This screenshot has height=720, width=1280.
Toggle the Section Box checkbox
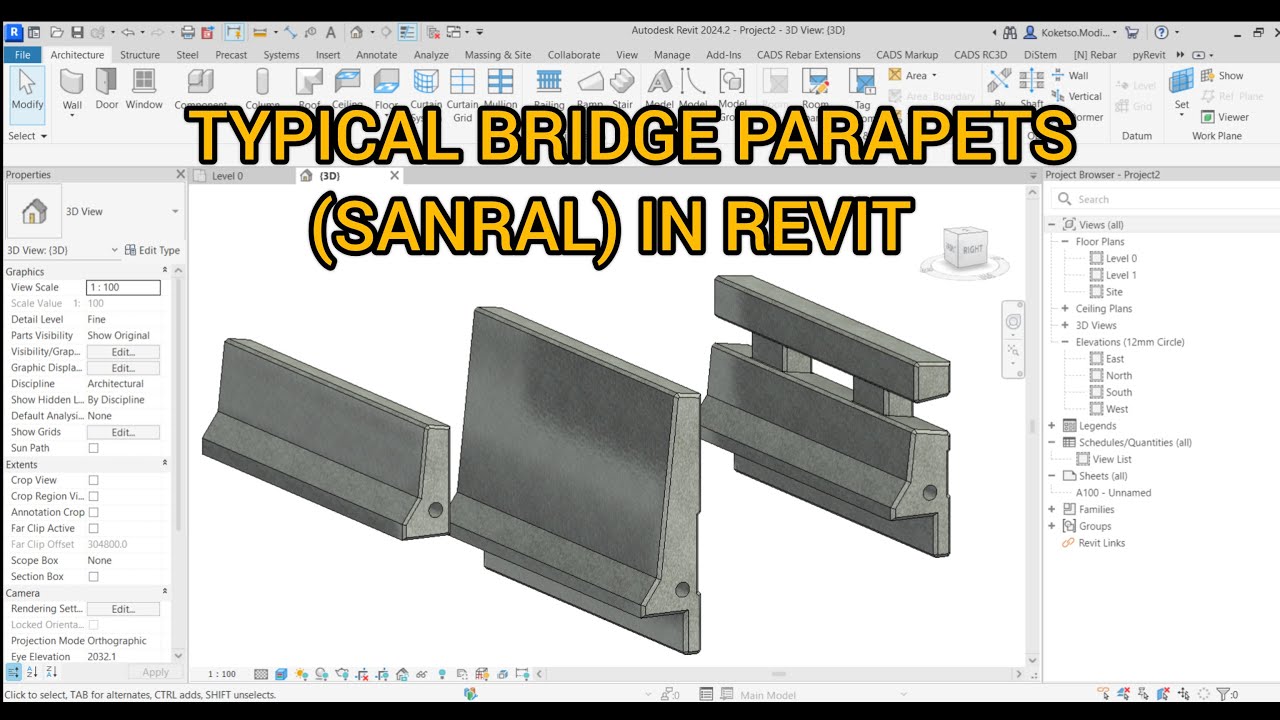tap(93, 576)
